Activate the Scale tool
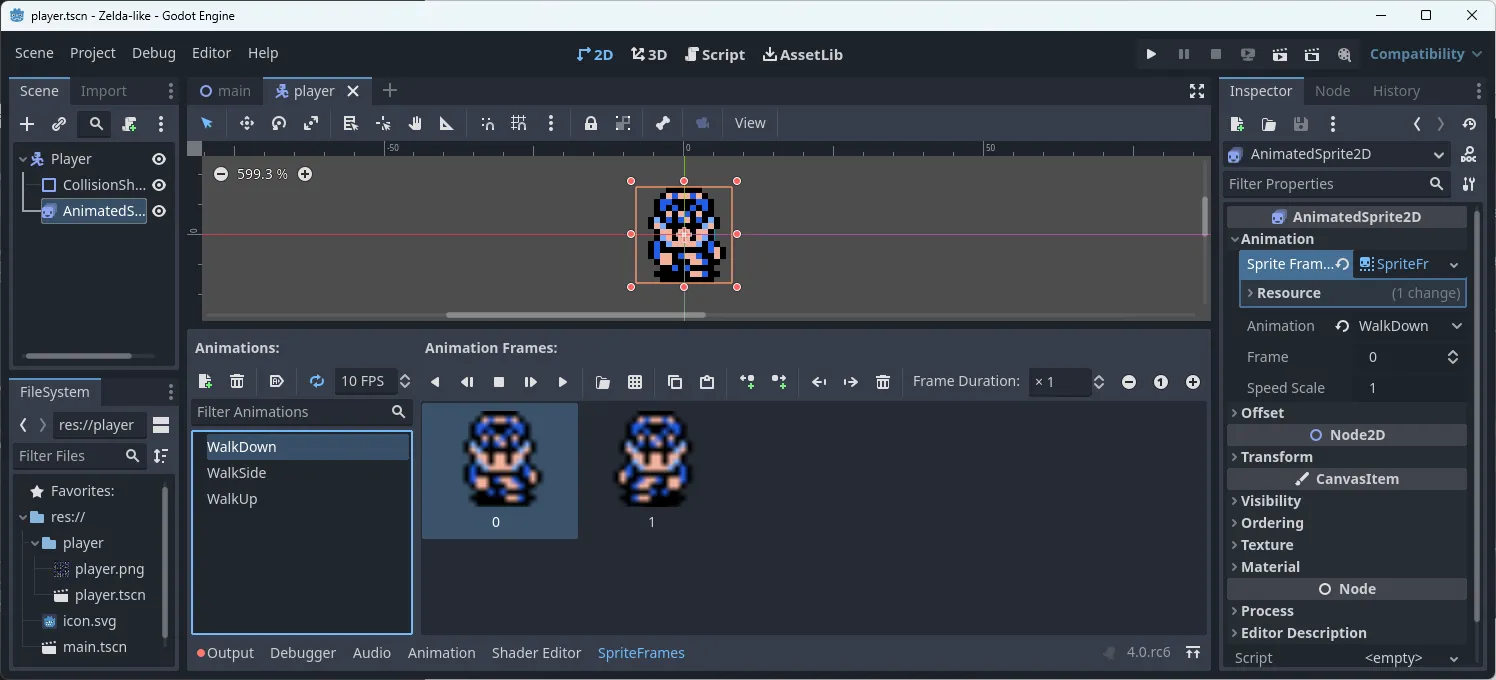 (x=311, y=123)
